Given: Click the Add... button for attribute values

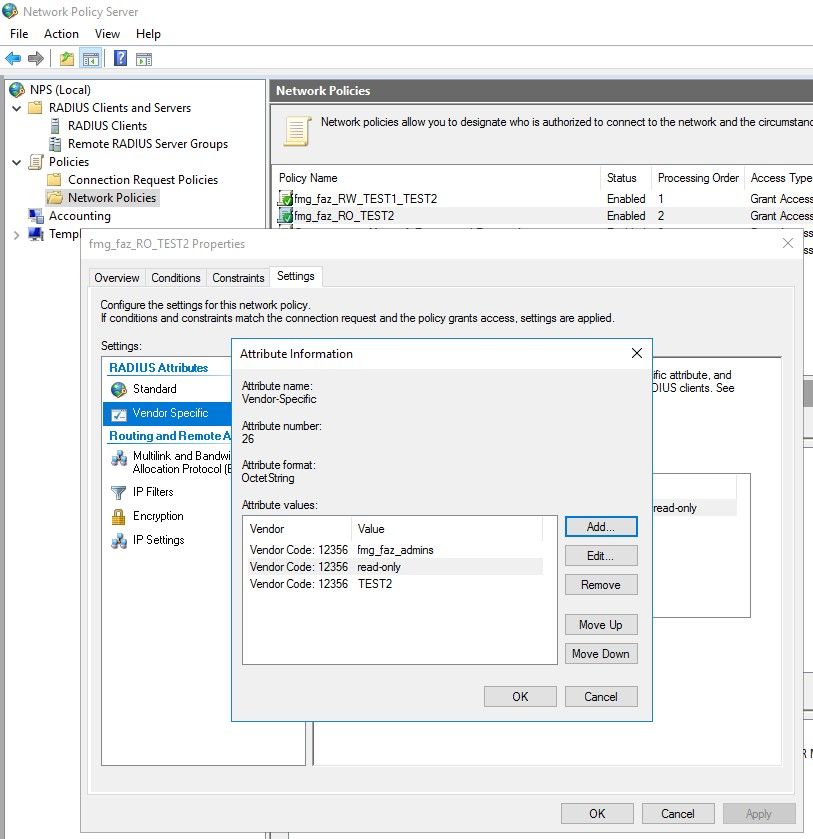Looking at the screenshot, I should (x=600, y=526).
